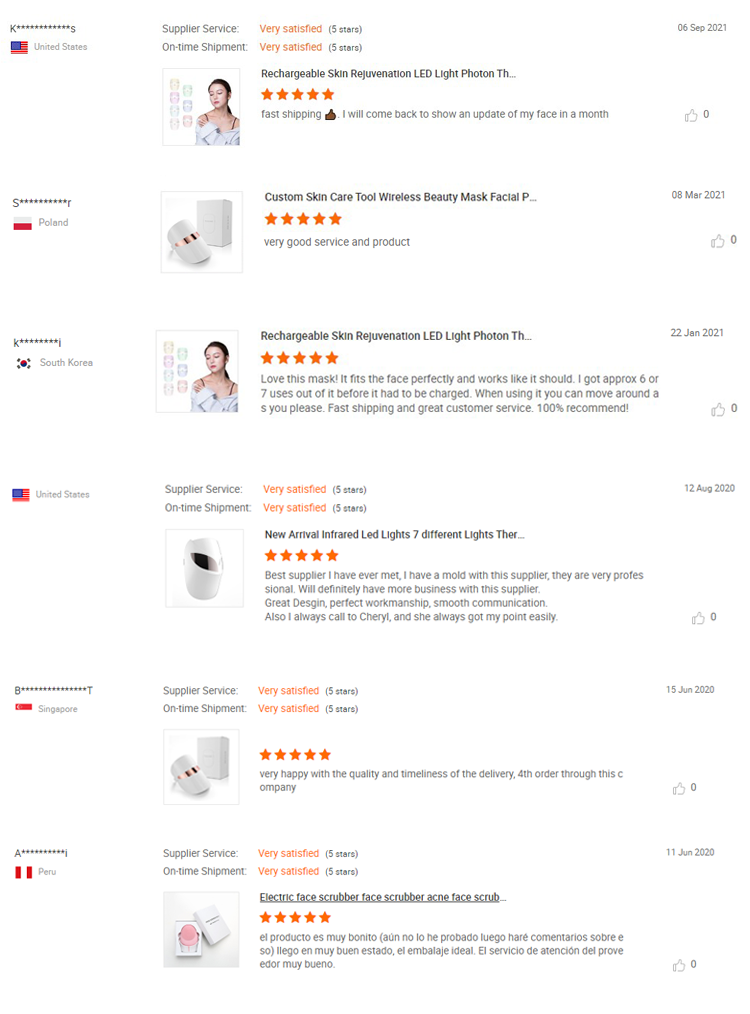Like the Singapore reviewer's review
This screenshot has height=1014, width=750.
point(679,788)
